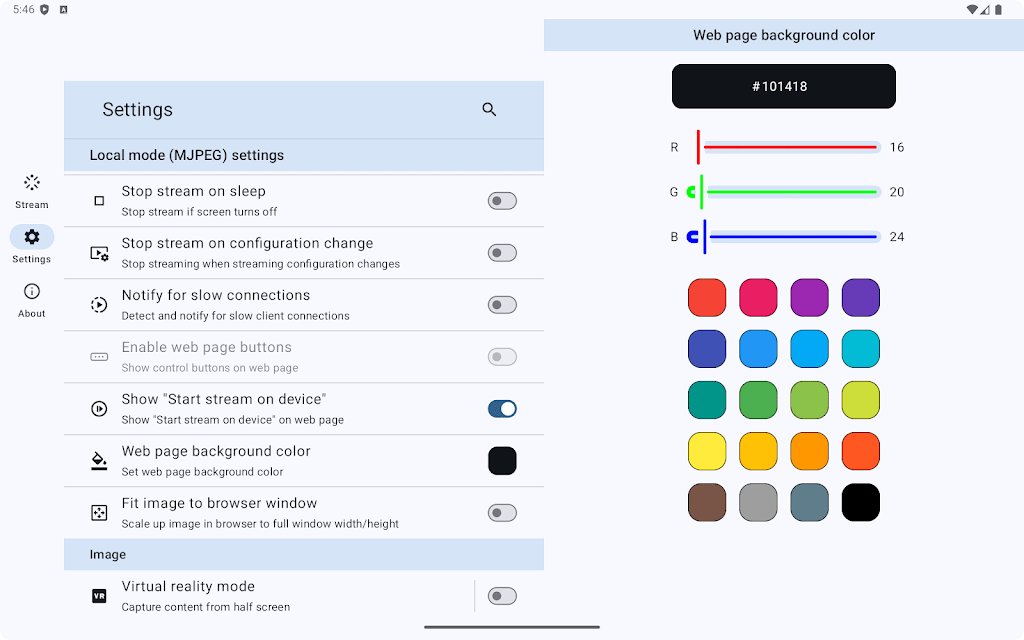This screenshot has height=640, width=1024.
Task: Disable Show "Start stream on device" switch
Action: [502, 409]
